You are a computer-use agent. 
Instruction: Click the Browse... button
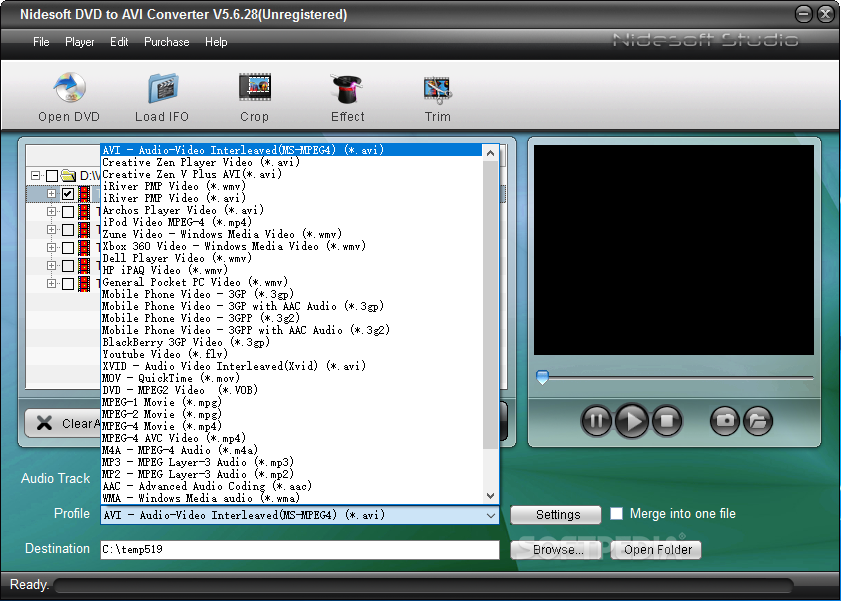556,550
